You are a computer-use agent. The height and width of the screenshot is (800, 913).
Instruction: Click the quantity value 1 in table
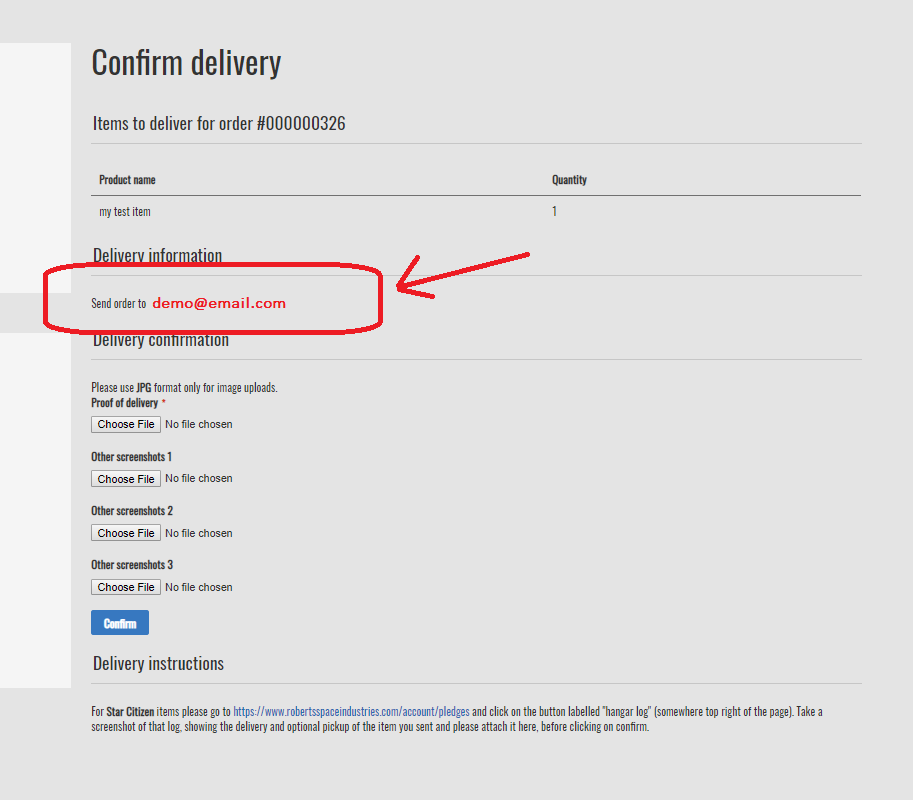pyautogui.click(x=555, y=212)
